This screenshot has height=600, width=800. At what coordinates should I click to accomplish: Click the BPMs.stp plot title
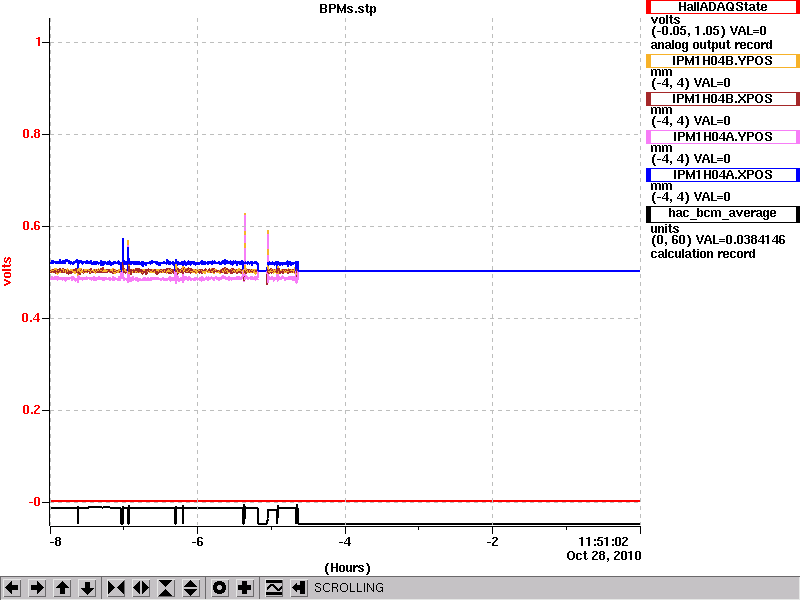347,9
